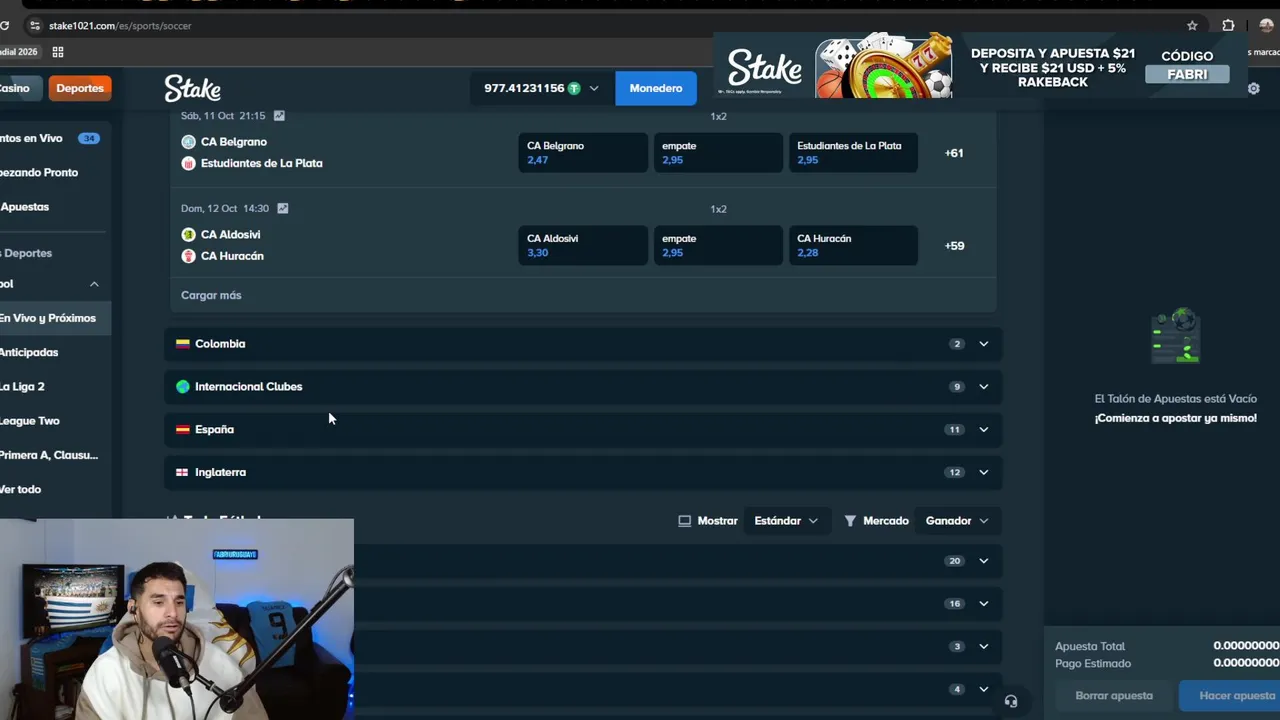
Task: Click the browser profile avatar
Action: point(1266,25)
